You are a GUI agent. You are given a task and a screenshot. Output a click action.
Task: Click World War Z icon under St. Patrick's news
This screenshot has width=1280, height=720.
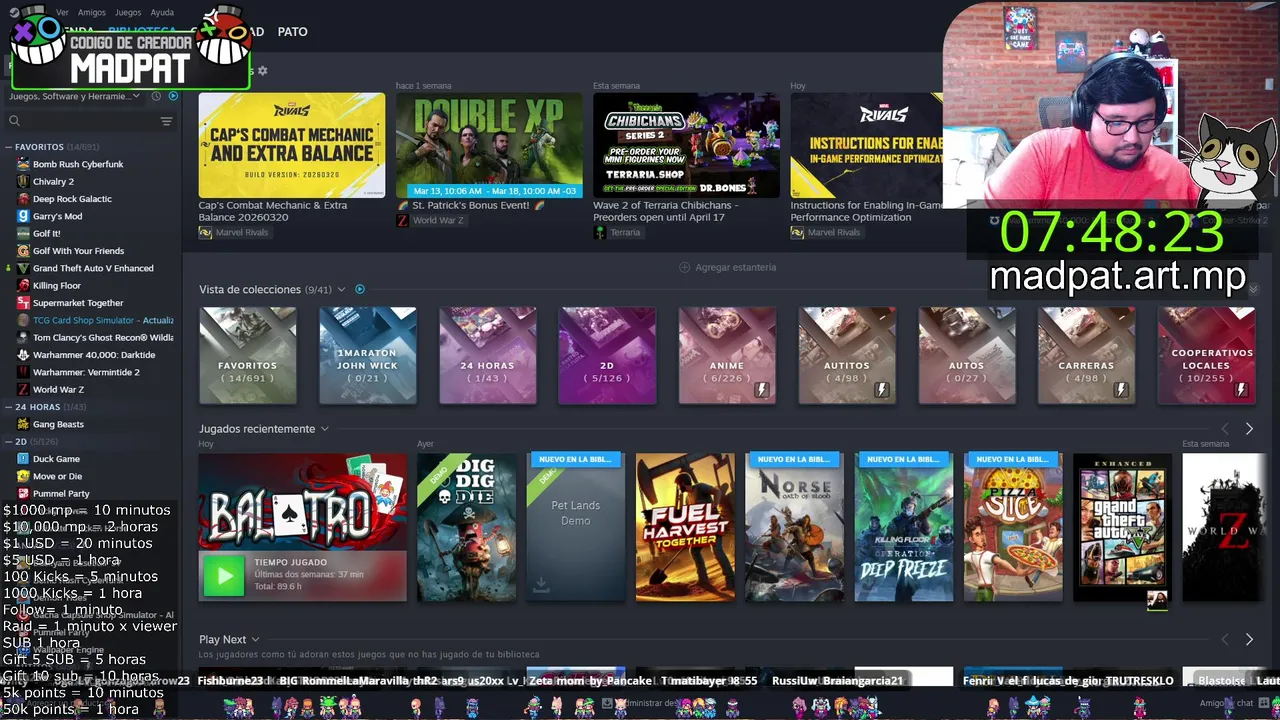pyautogui.click(x=402, y=220)
